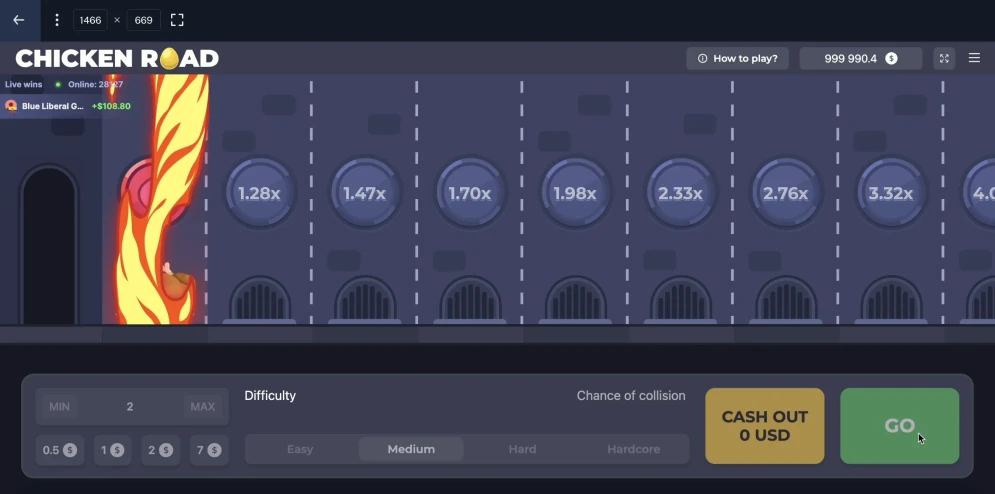Select Hard difficulty
Screen dimensions: 995x494
(522, 449)
